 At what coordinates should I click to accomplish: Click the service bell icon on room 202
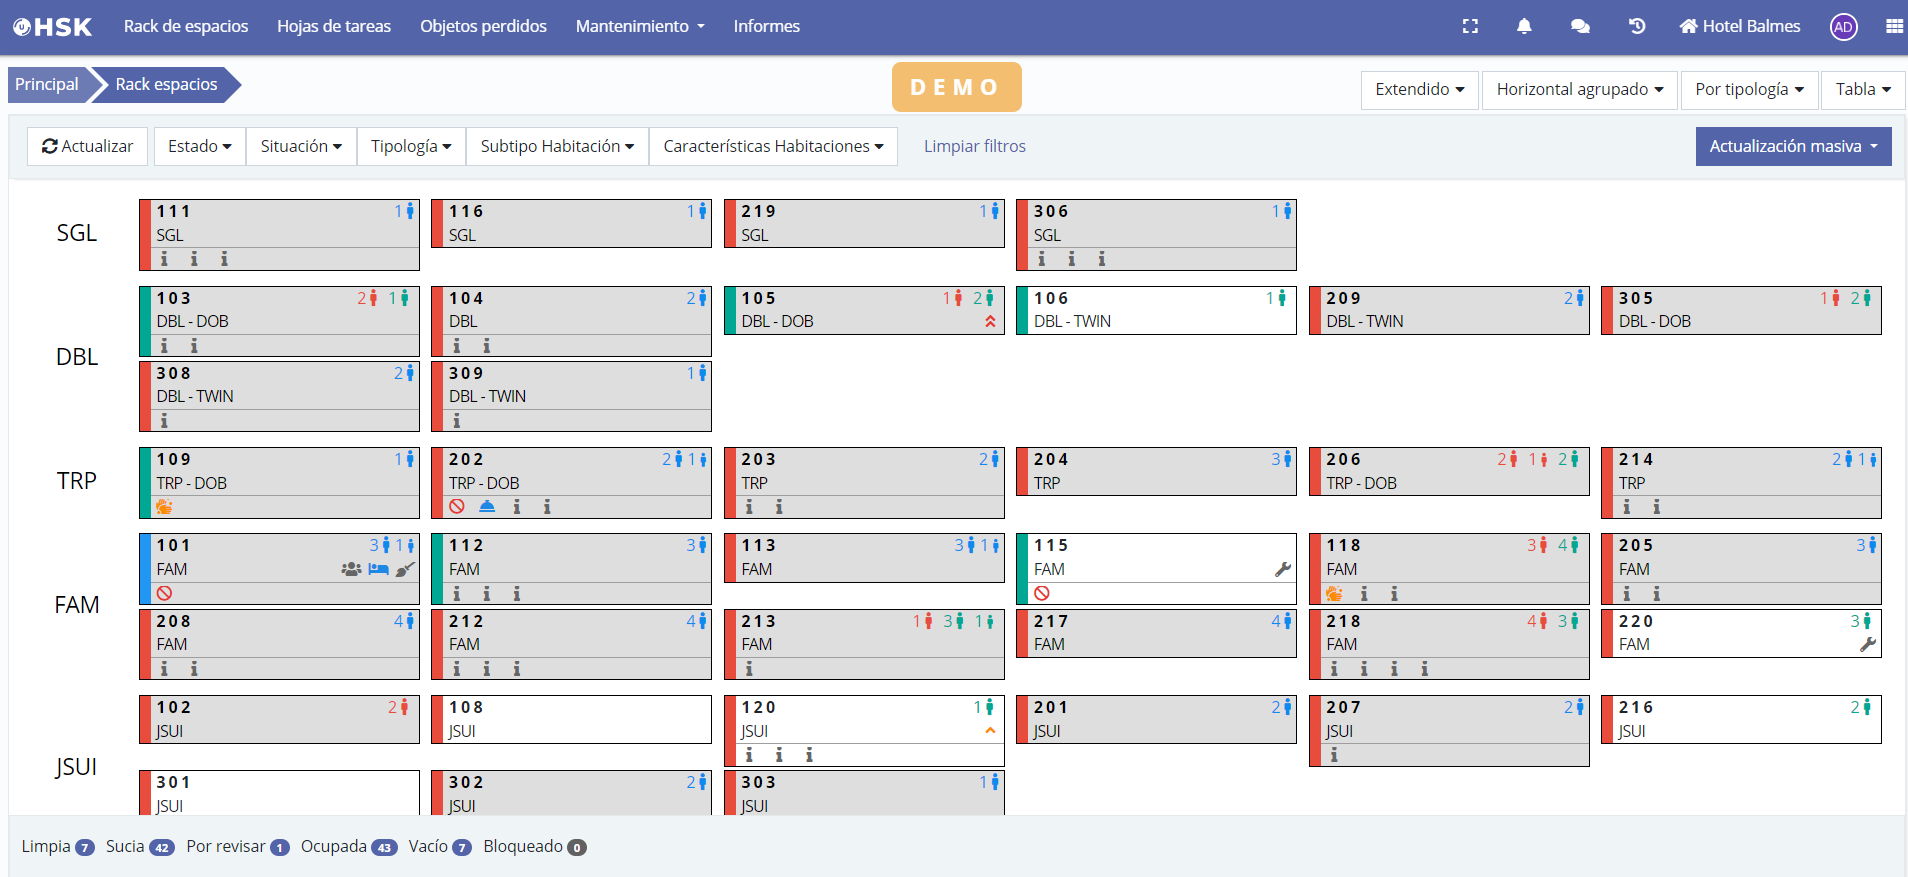pos(487,507)
